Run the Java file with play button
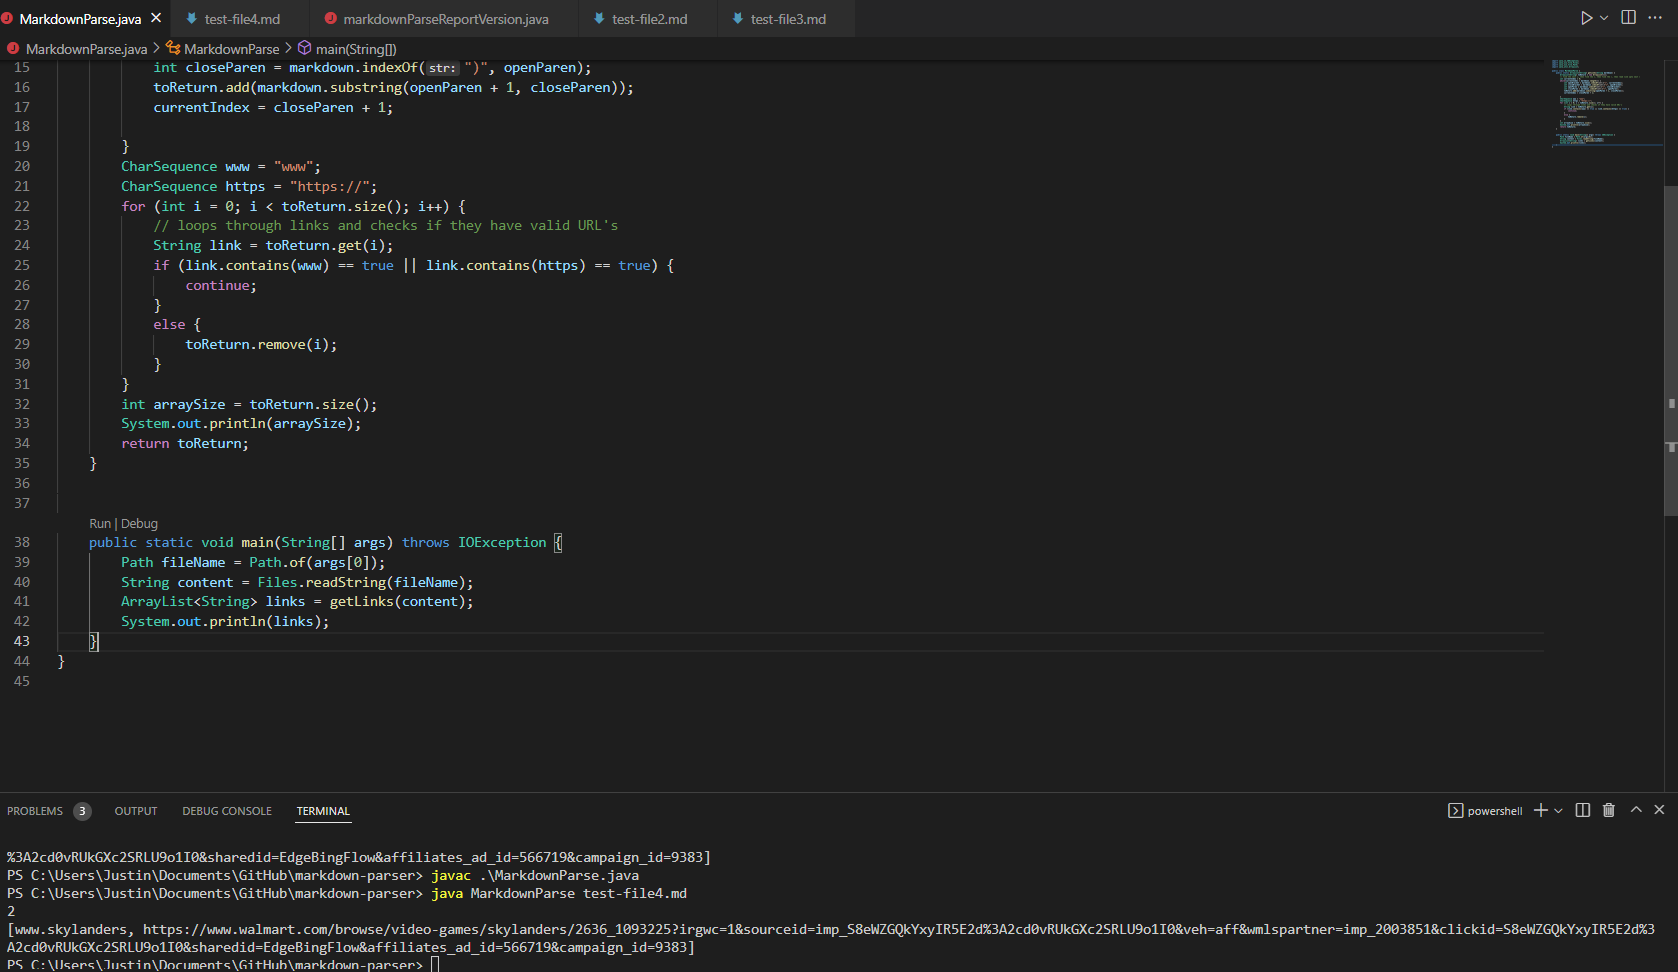This screenshot has height=972, width=1678. click(1586, 18)
